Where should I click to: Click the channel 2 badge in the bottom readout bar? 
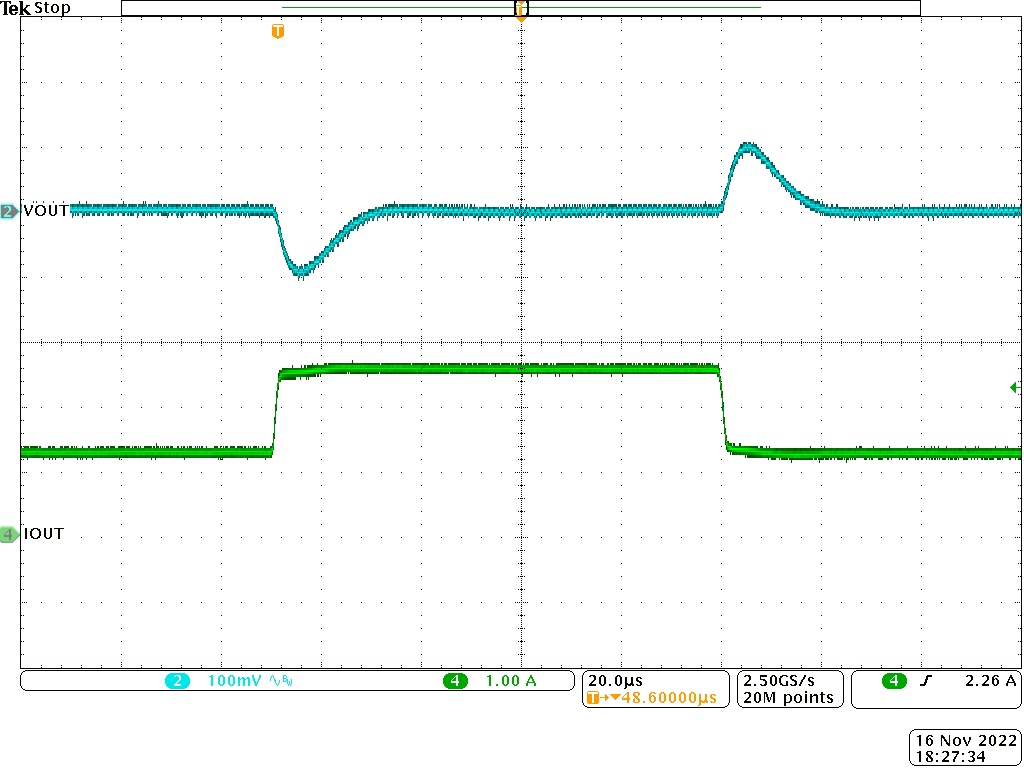[178, 680]
